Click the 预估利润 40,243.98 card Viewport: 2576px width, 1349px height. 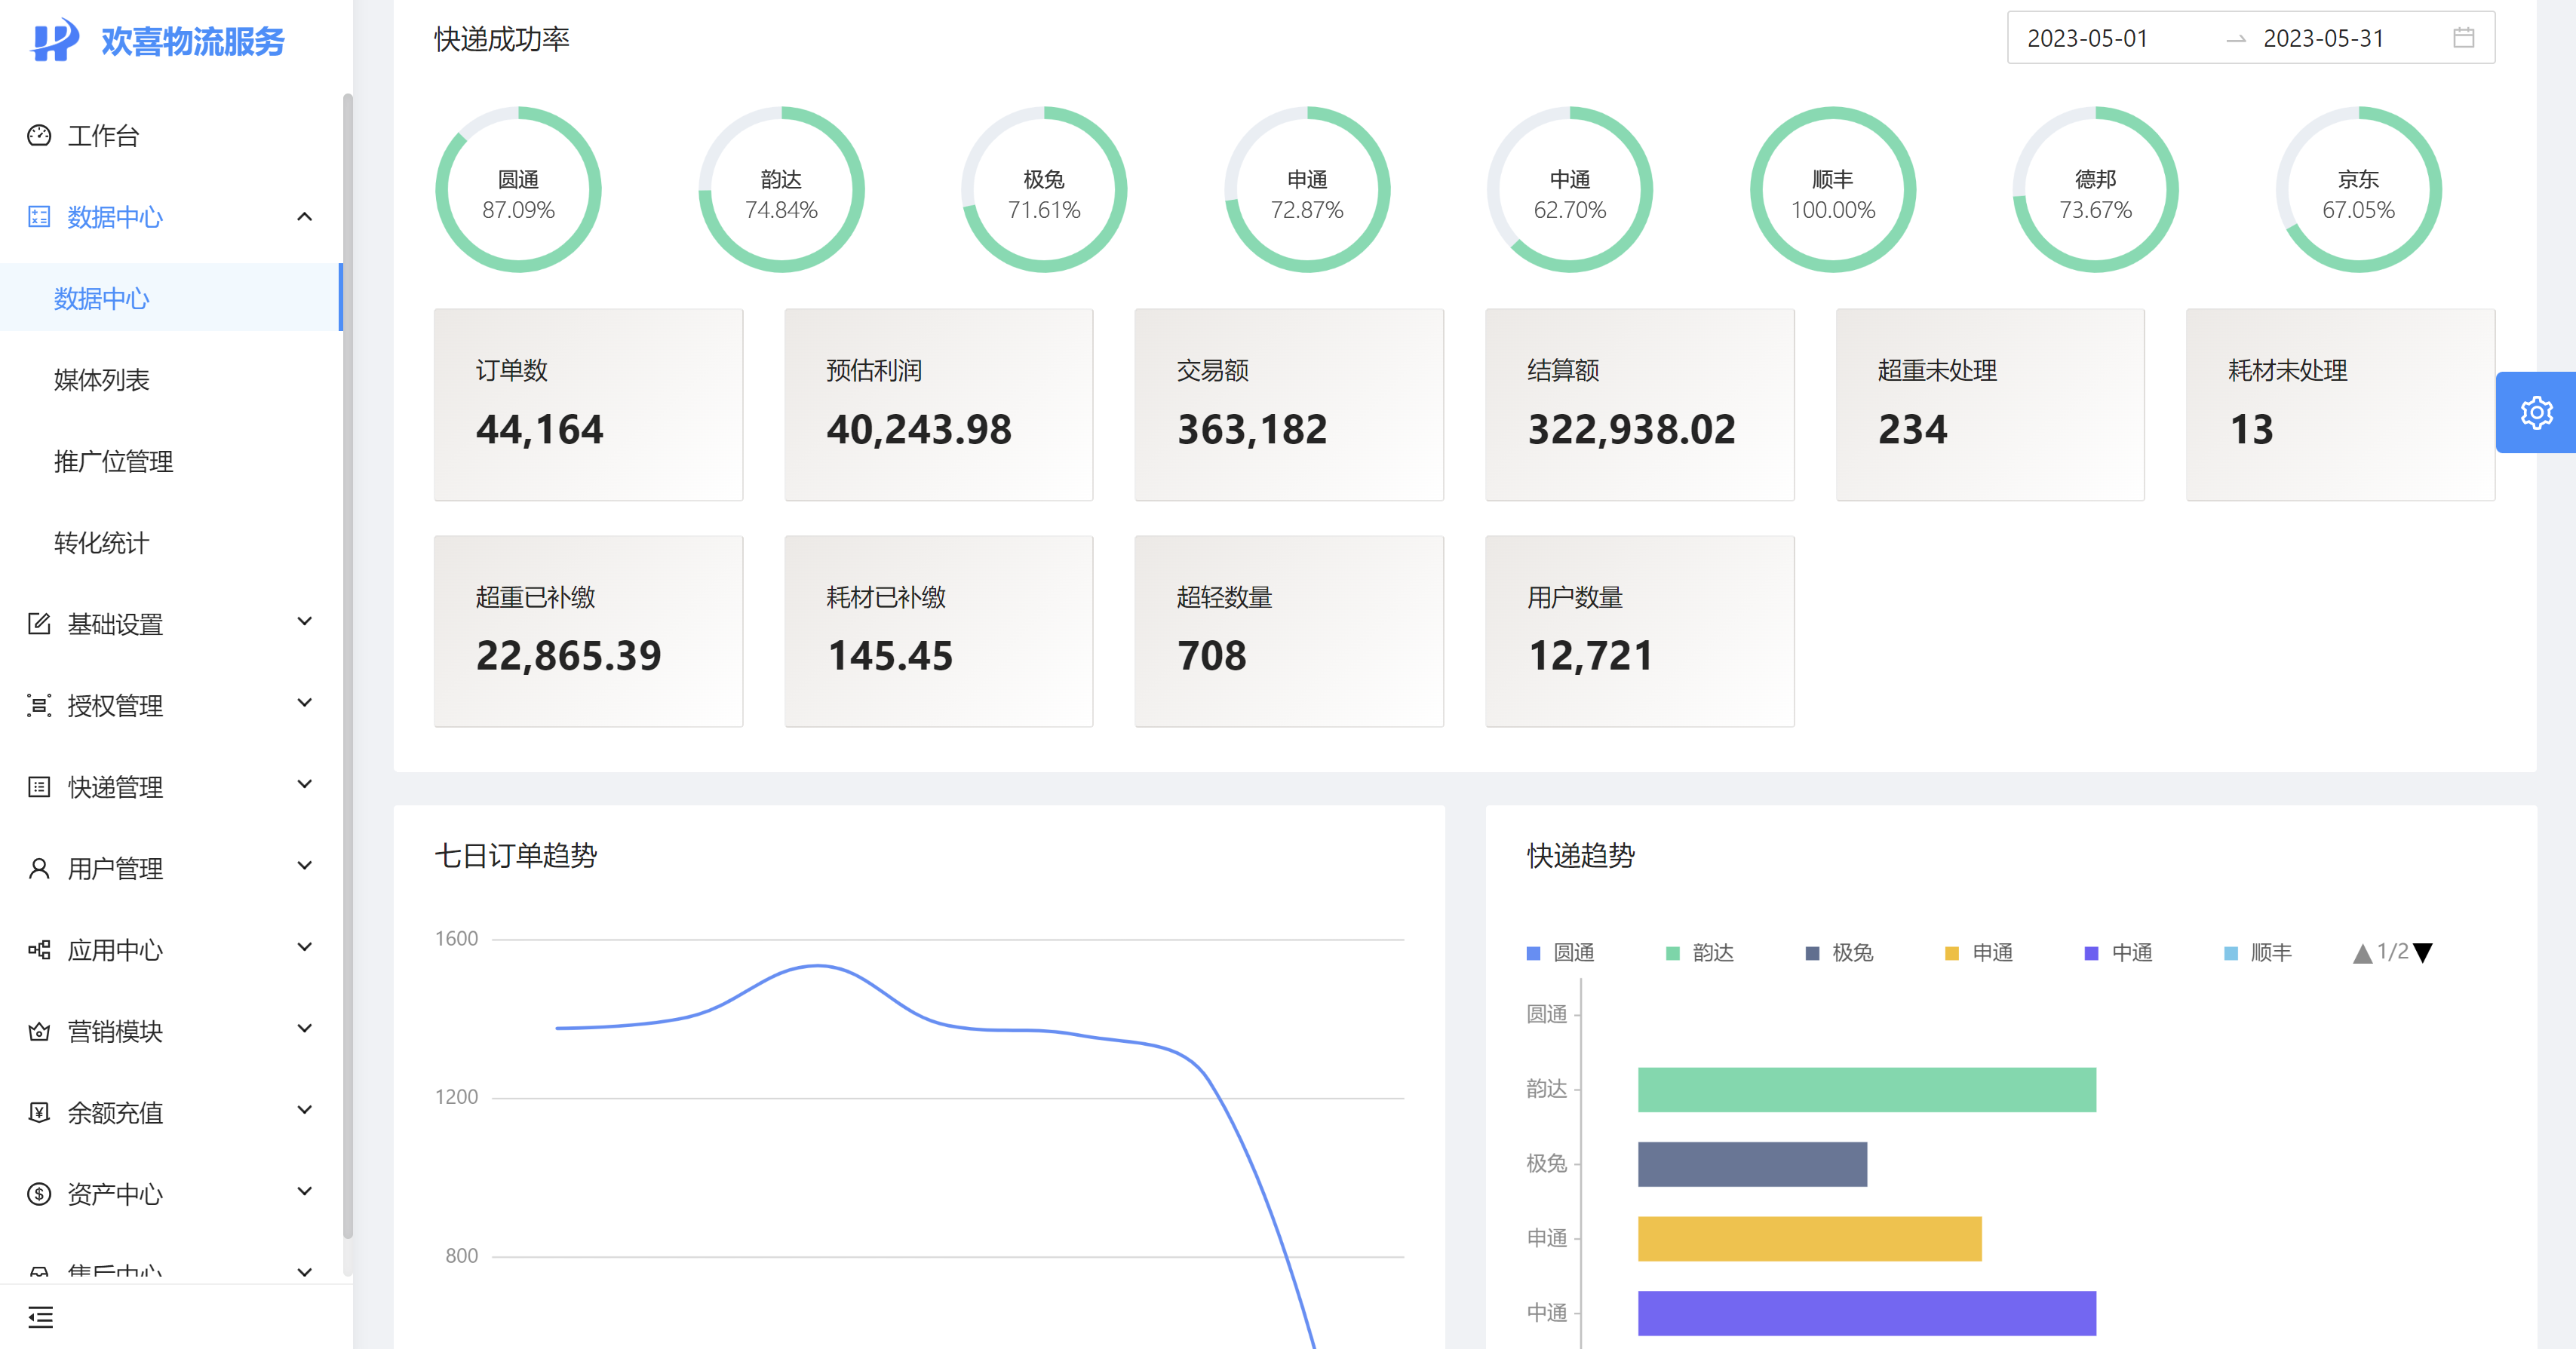[x=939, y=405]
